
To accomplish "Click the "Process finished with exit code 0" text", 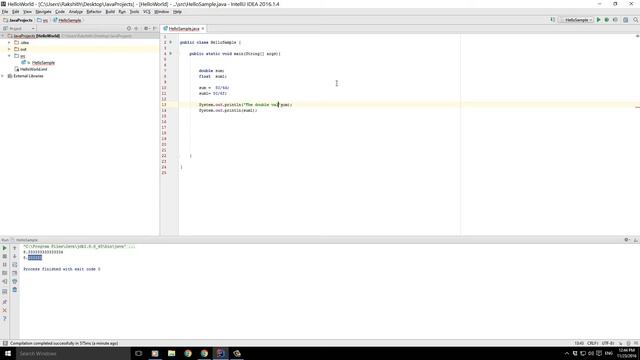I will point(62,269).
